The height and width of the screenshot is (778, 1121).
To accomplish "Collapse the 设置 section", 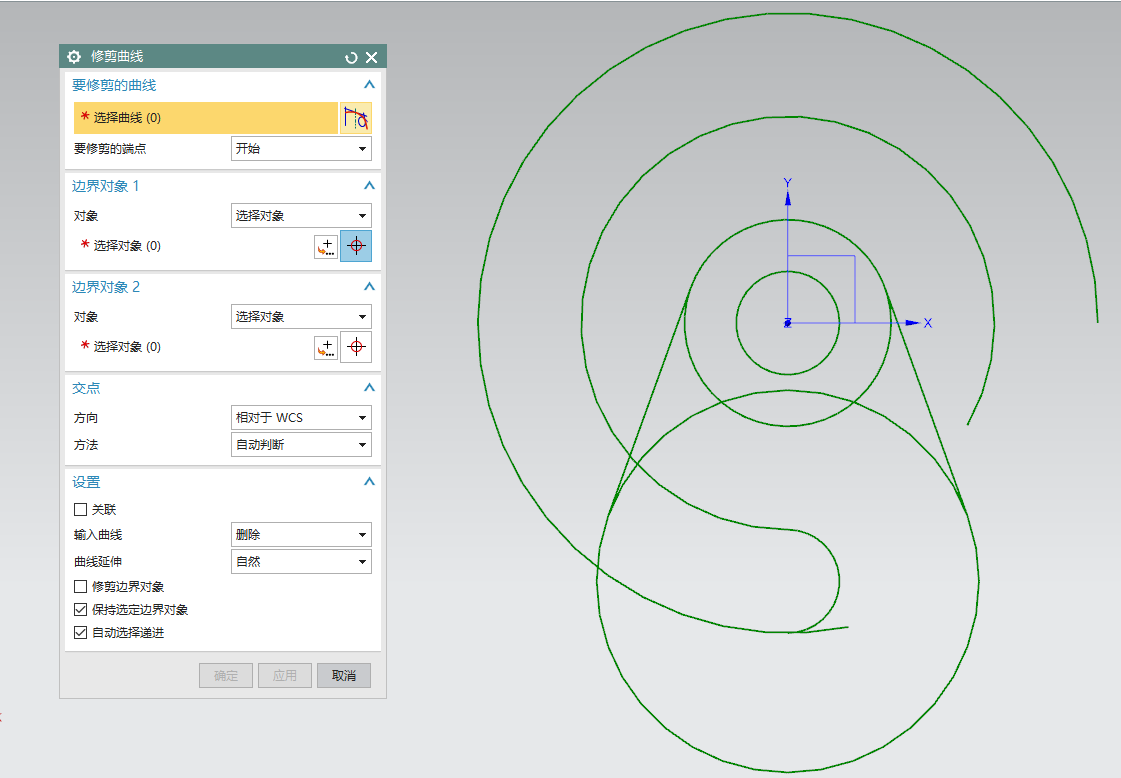I will tap(369, 481).
